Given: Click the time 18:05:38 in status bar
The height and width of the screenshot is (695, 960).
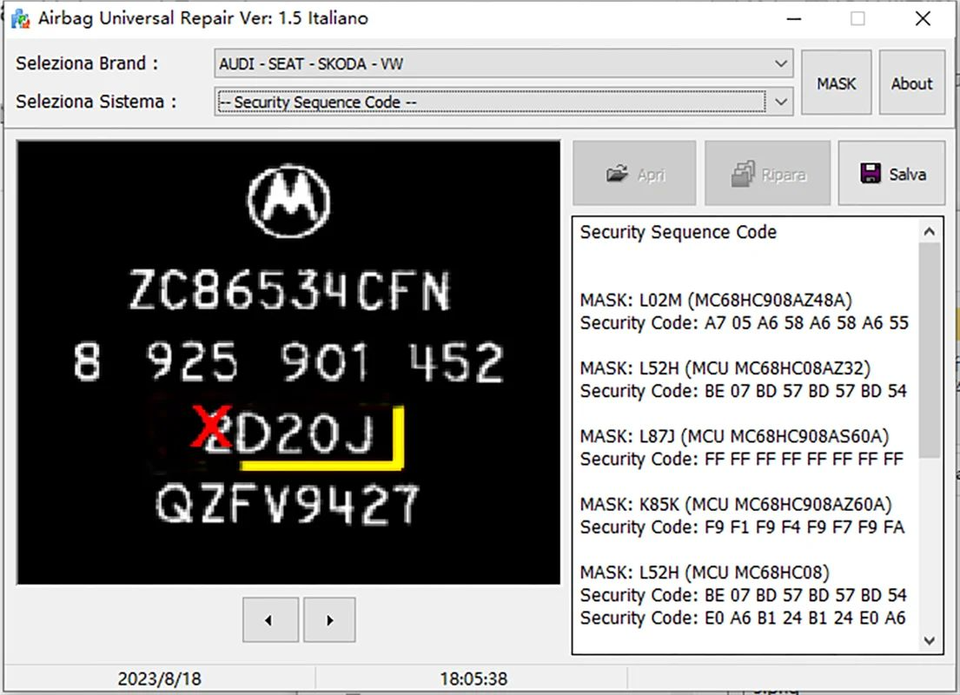Looking at the screenshot, I should coord(473,679).
